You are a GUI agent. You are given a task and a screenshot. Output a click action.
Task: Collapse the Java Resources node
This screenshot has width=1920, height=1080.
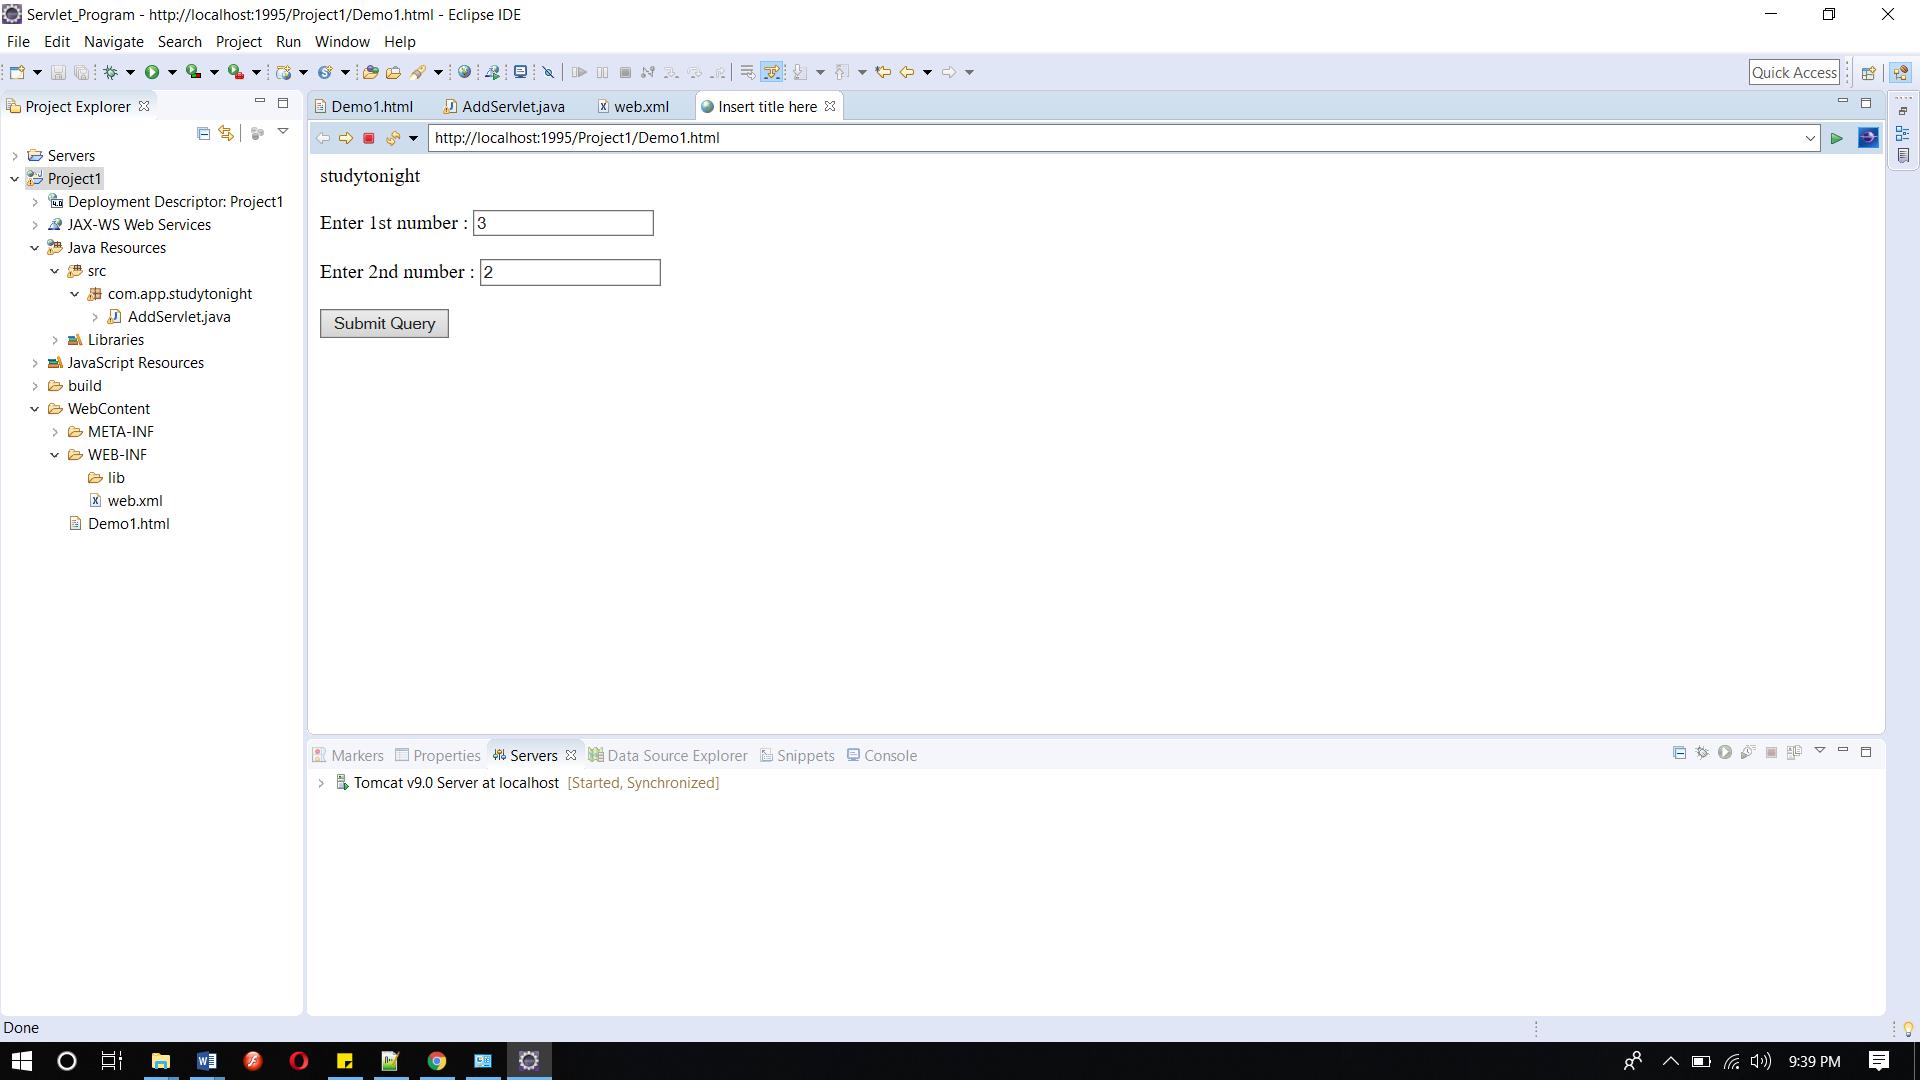click(x=35, y=248)
